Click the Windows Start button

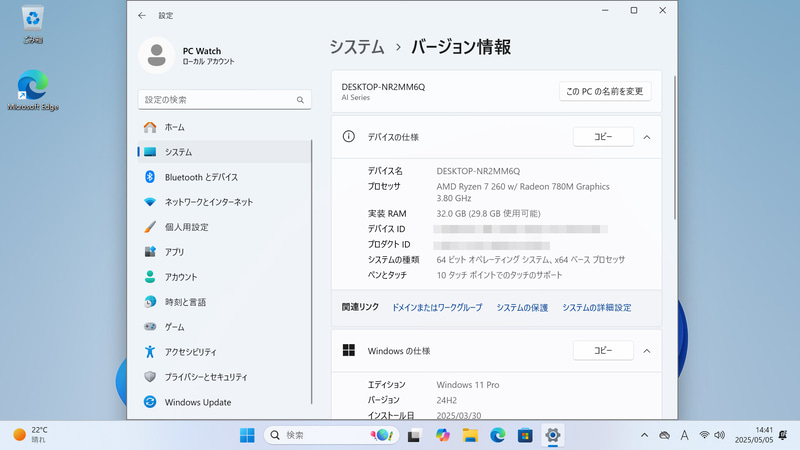pyautogui.click(x=247, y=435)
